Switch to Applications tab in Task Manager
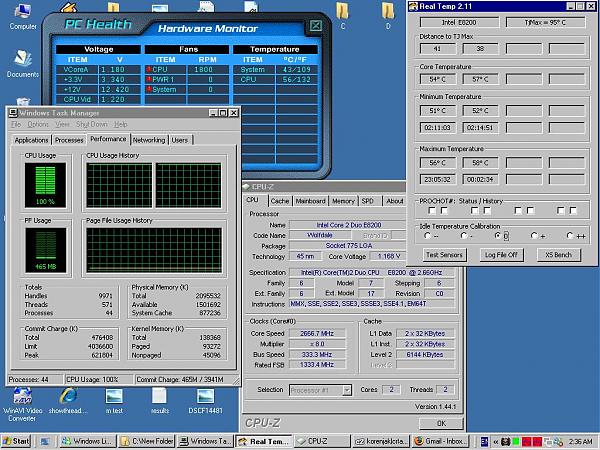Screen dimensions: 600x450 31,140
